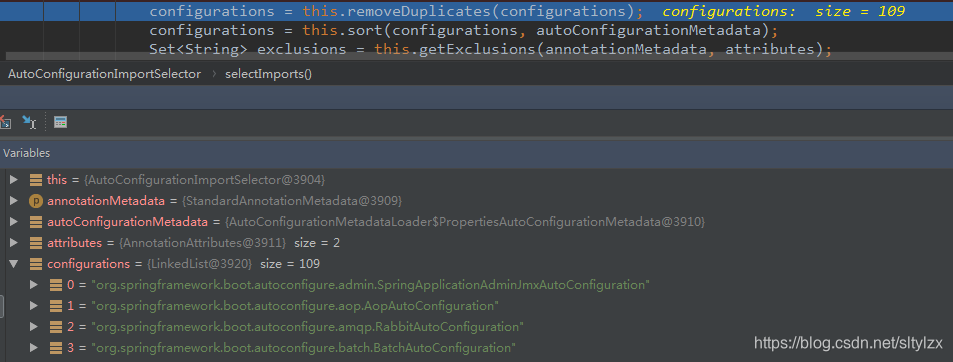The height and width of the screenshot is (362, 953).
Task: Click AutoConfigurationImportSelector breadcrumb
Action: [104, 74]
